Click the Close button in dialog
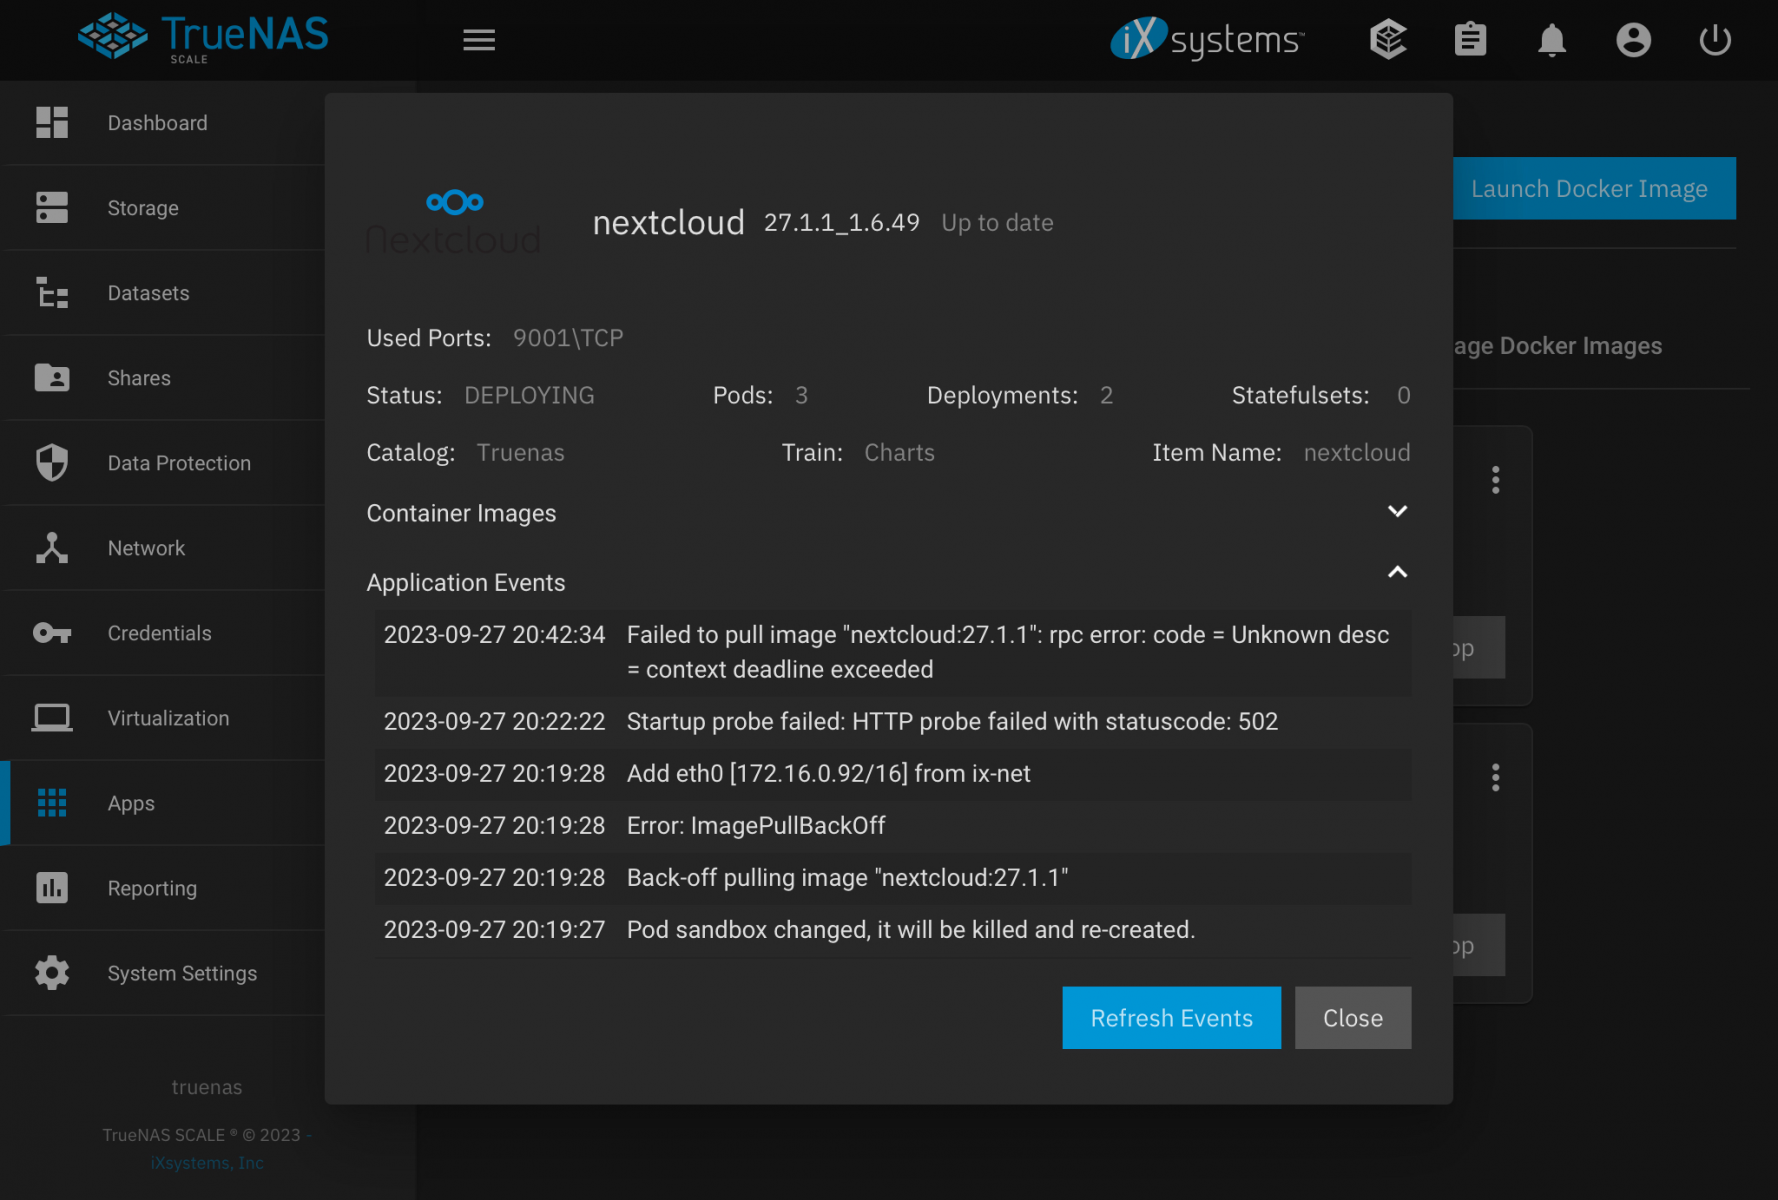The width and height of the screenshot is (1778, 1200). click(1353, 1018)
